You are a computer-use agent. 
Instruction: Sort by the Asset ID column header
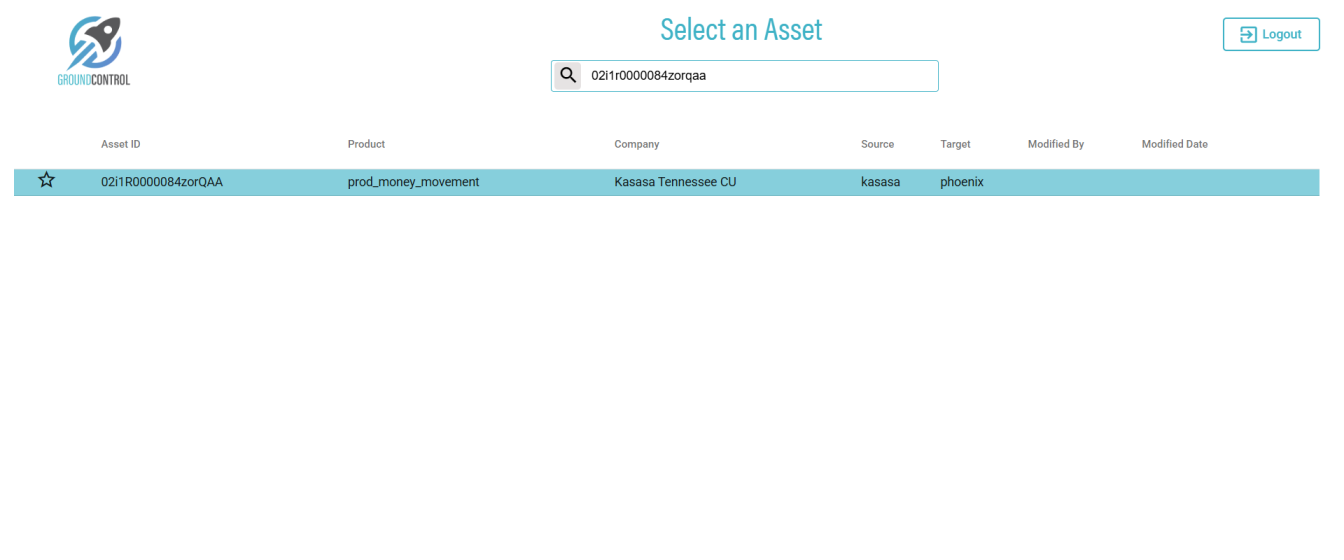121,144
